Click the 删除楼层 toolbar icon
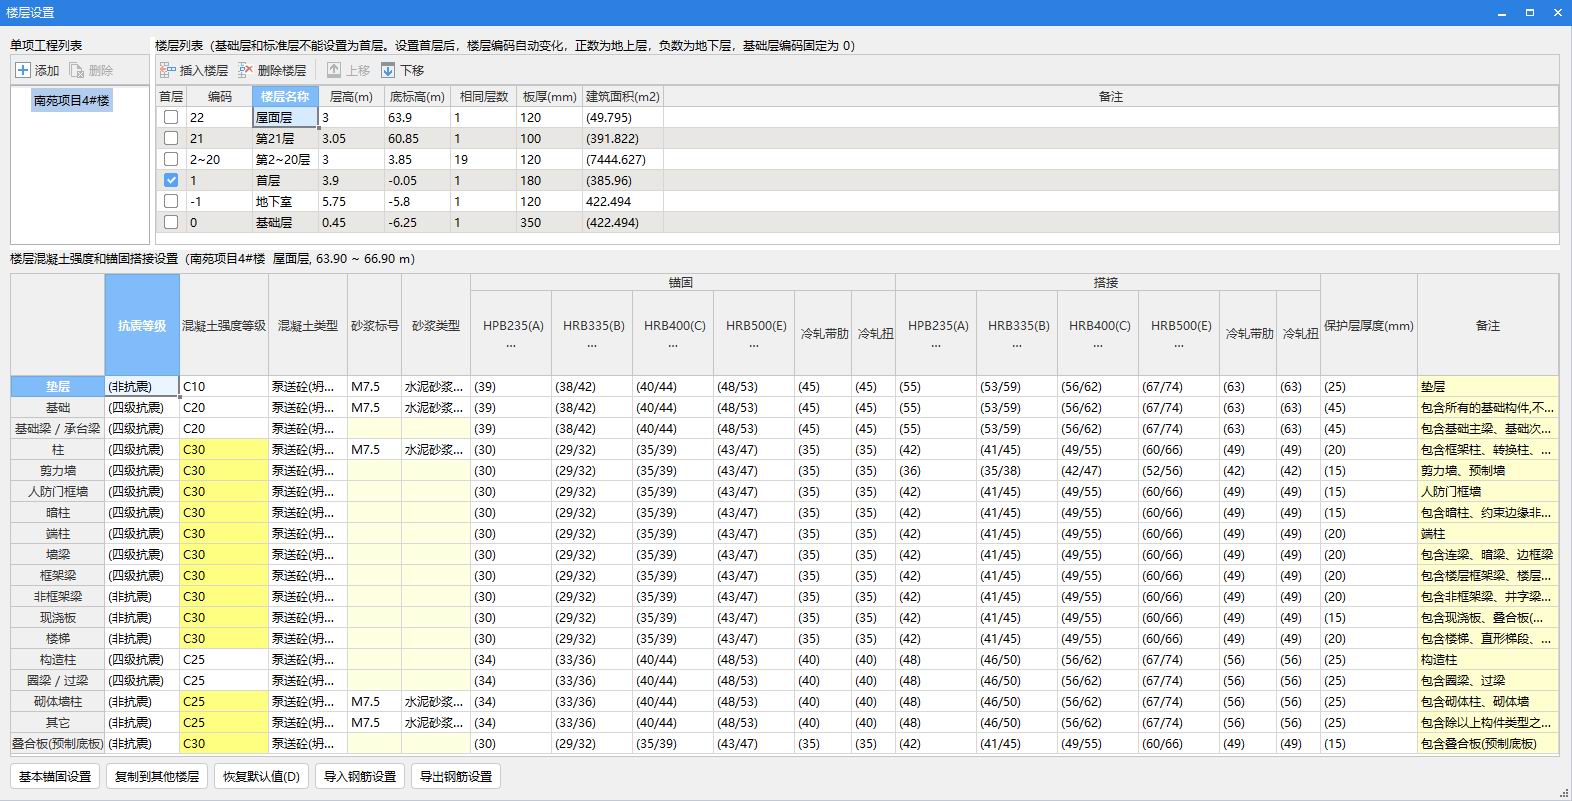1572x801 pixels. click(x=246, y=70)
